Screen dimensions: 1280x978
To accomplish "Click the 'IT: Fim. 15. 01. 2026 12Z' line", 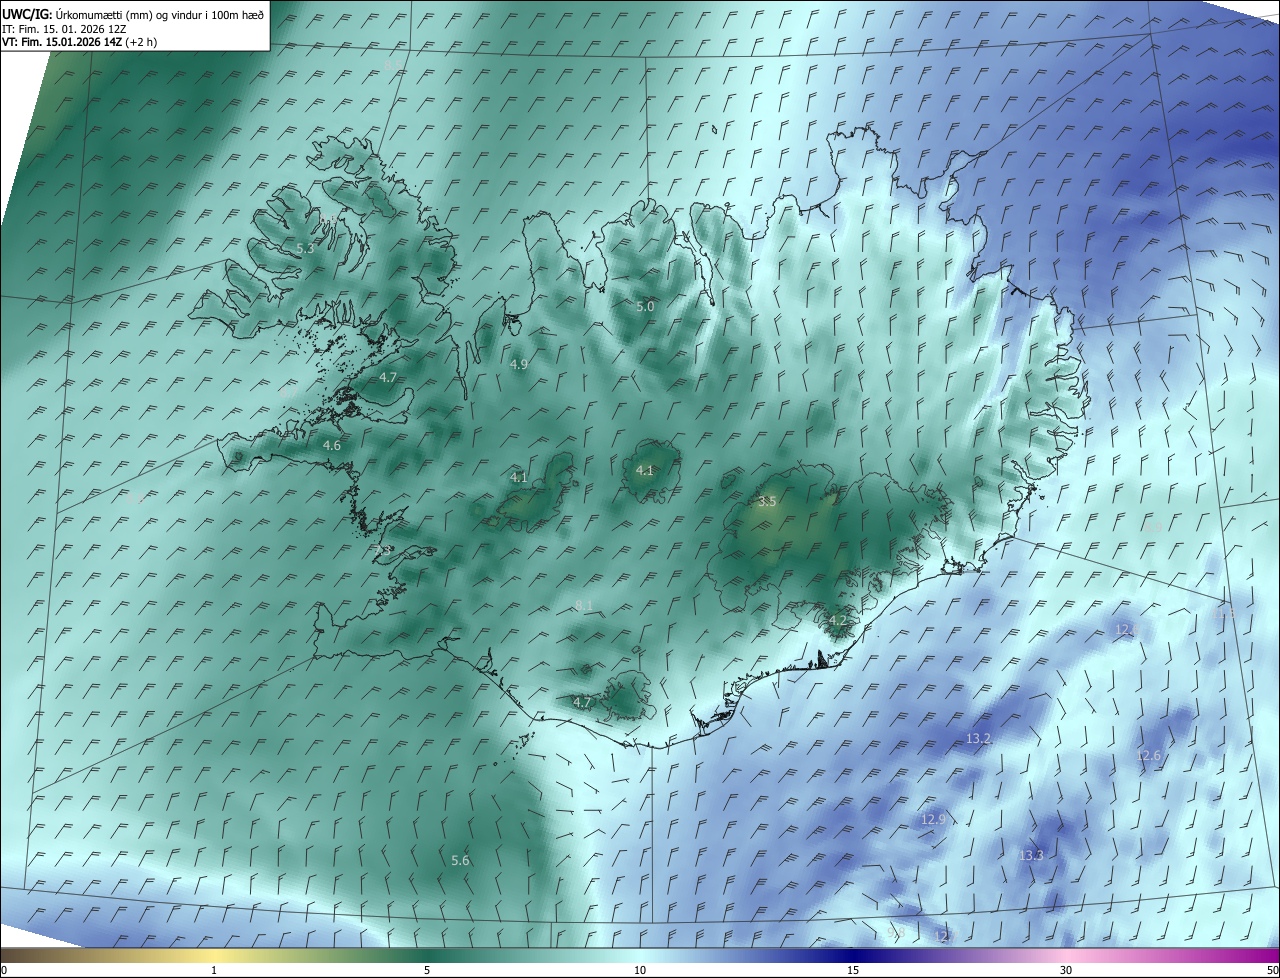I will (x=63, y=28).
